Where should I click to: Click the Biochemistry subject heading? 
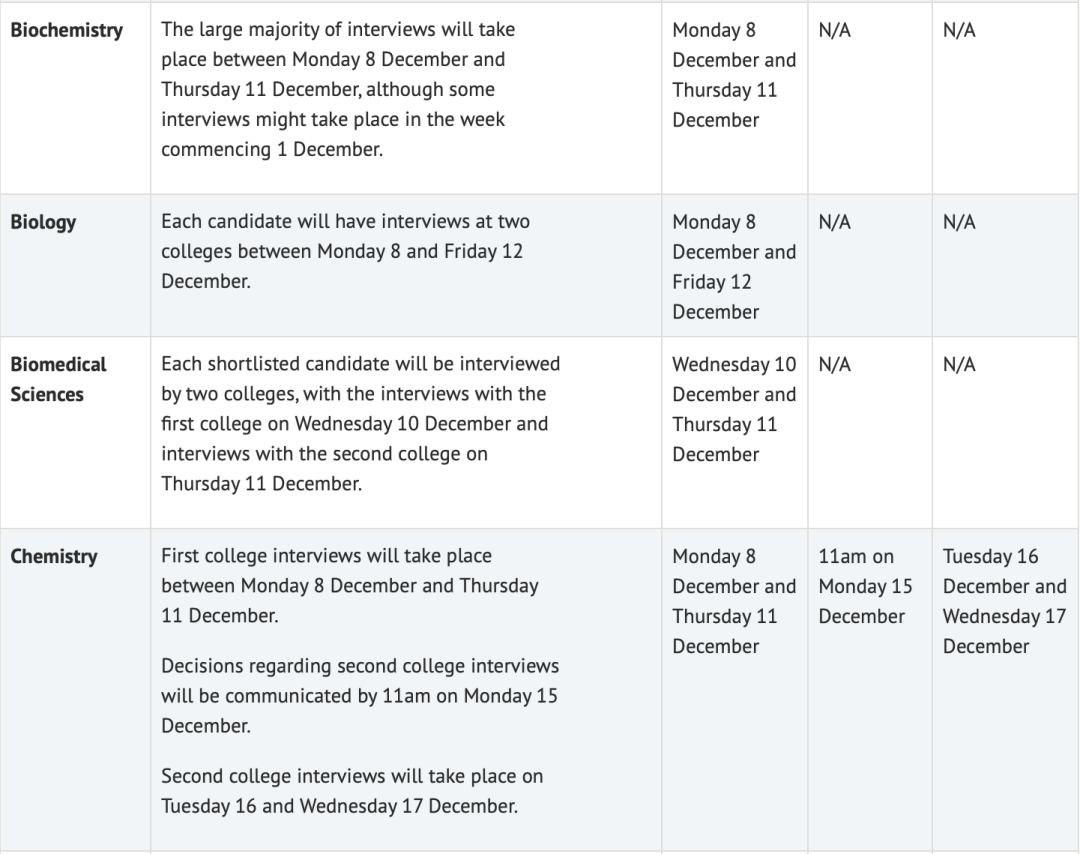coord(67,30)
